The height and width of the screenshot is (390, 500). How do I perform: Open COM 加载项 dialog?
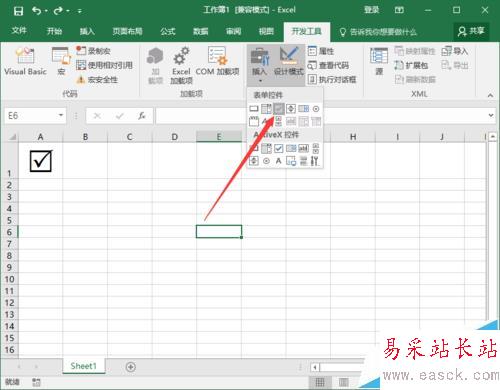tap(217, 61)
